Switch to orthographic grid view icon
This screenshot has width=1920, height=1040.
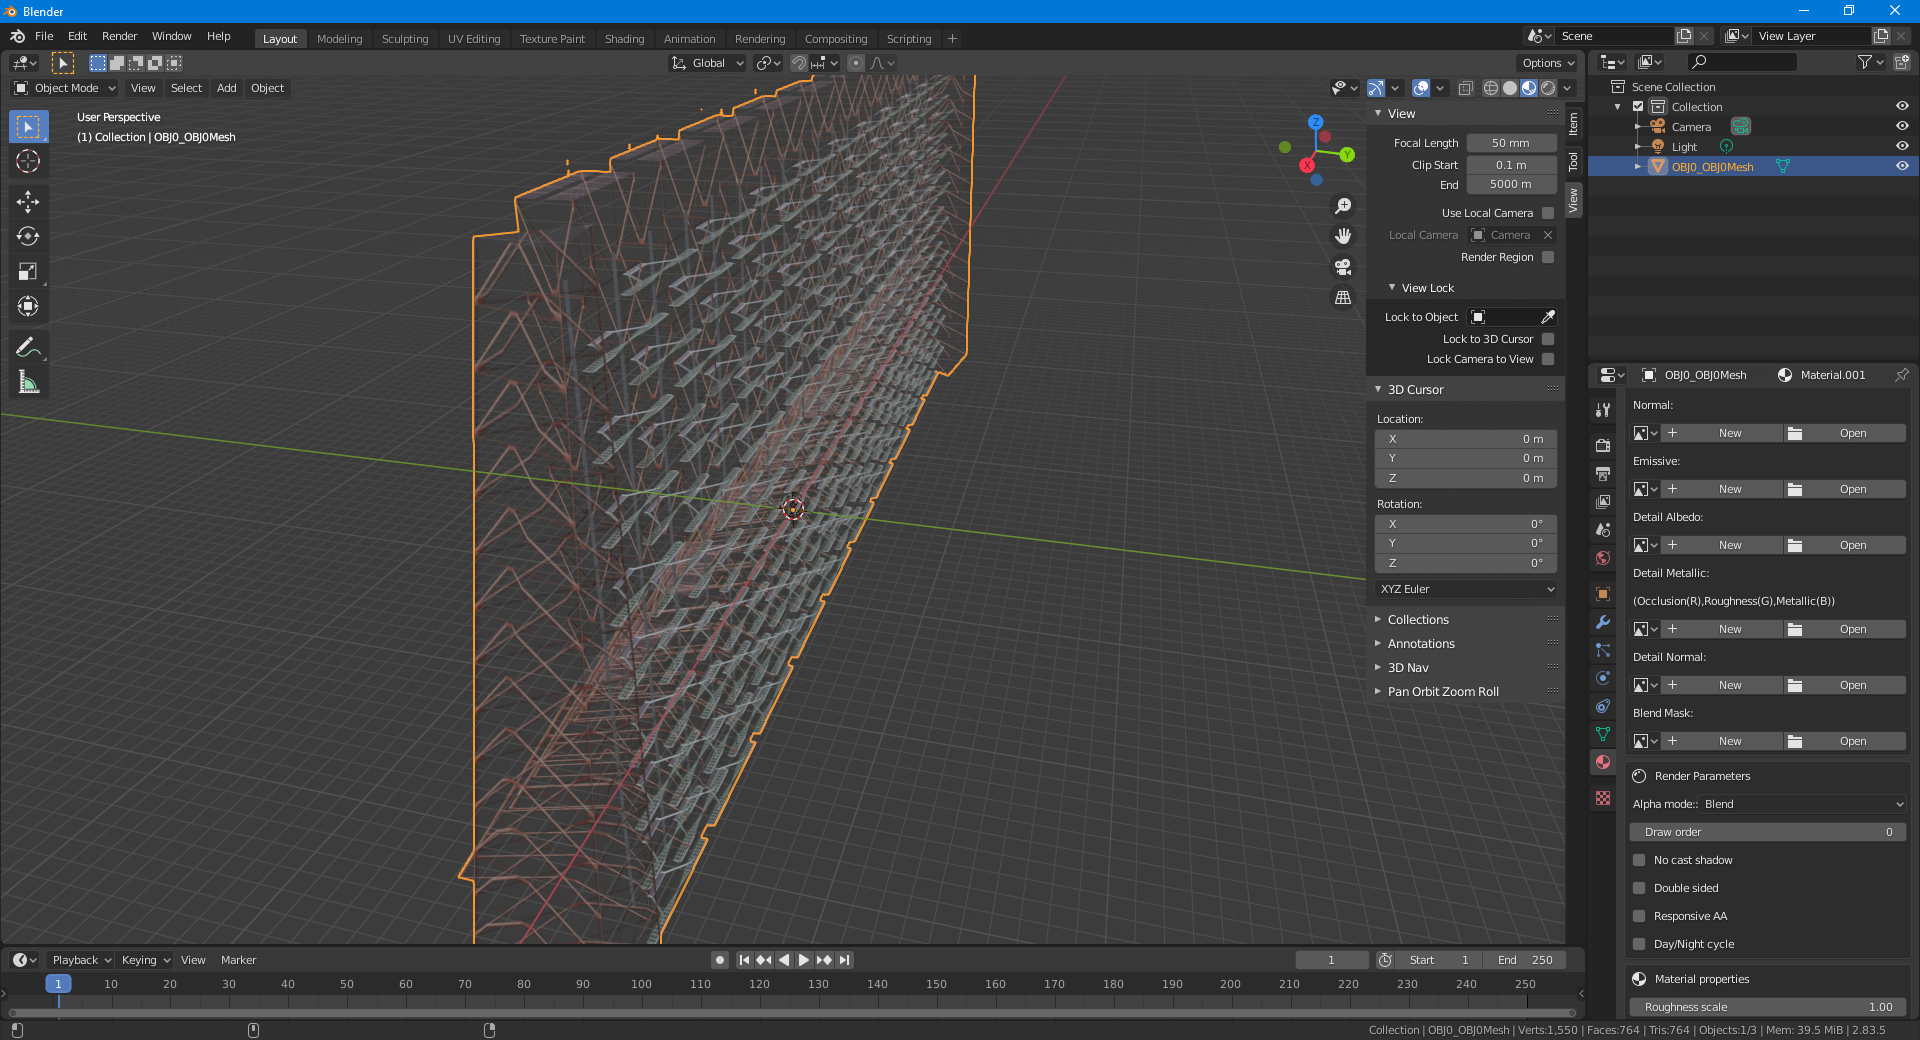(x=1343, y=298)
